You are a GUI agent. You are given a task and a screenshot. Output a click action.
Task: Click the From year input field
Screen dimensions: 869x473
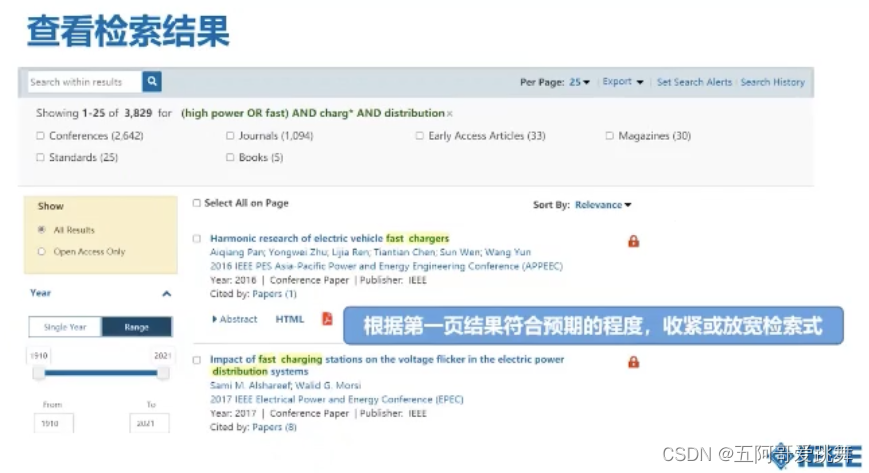pos(53,423)
